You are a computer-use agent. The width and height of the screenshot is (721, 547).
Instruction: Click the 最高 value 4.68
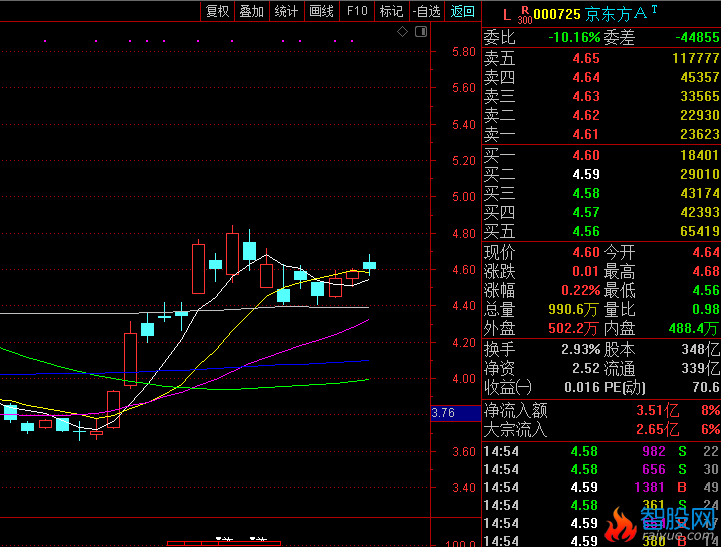click(x=706, y=271)
